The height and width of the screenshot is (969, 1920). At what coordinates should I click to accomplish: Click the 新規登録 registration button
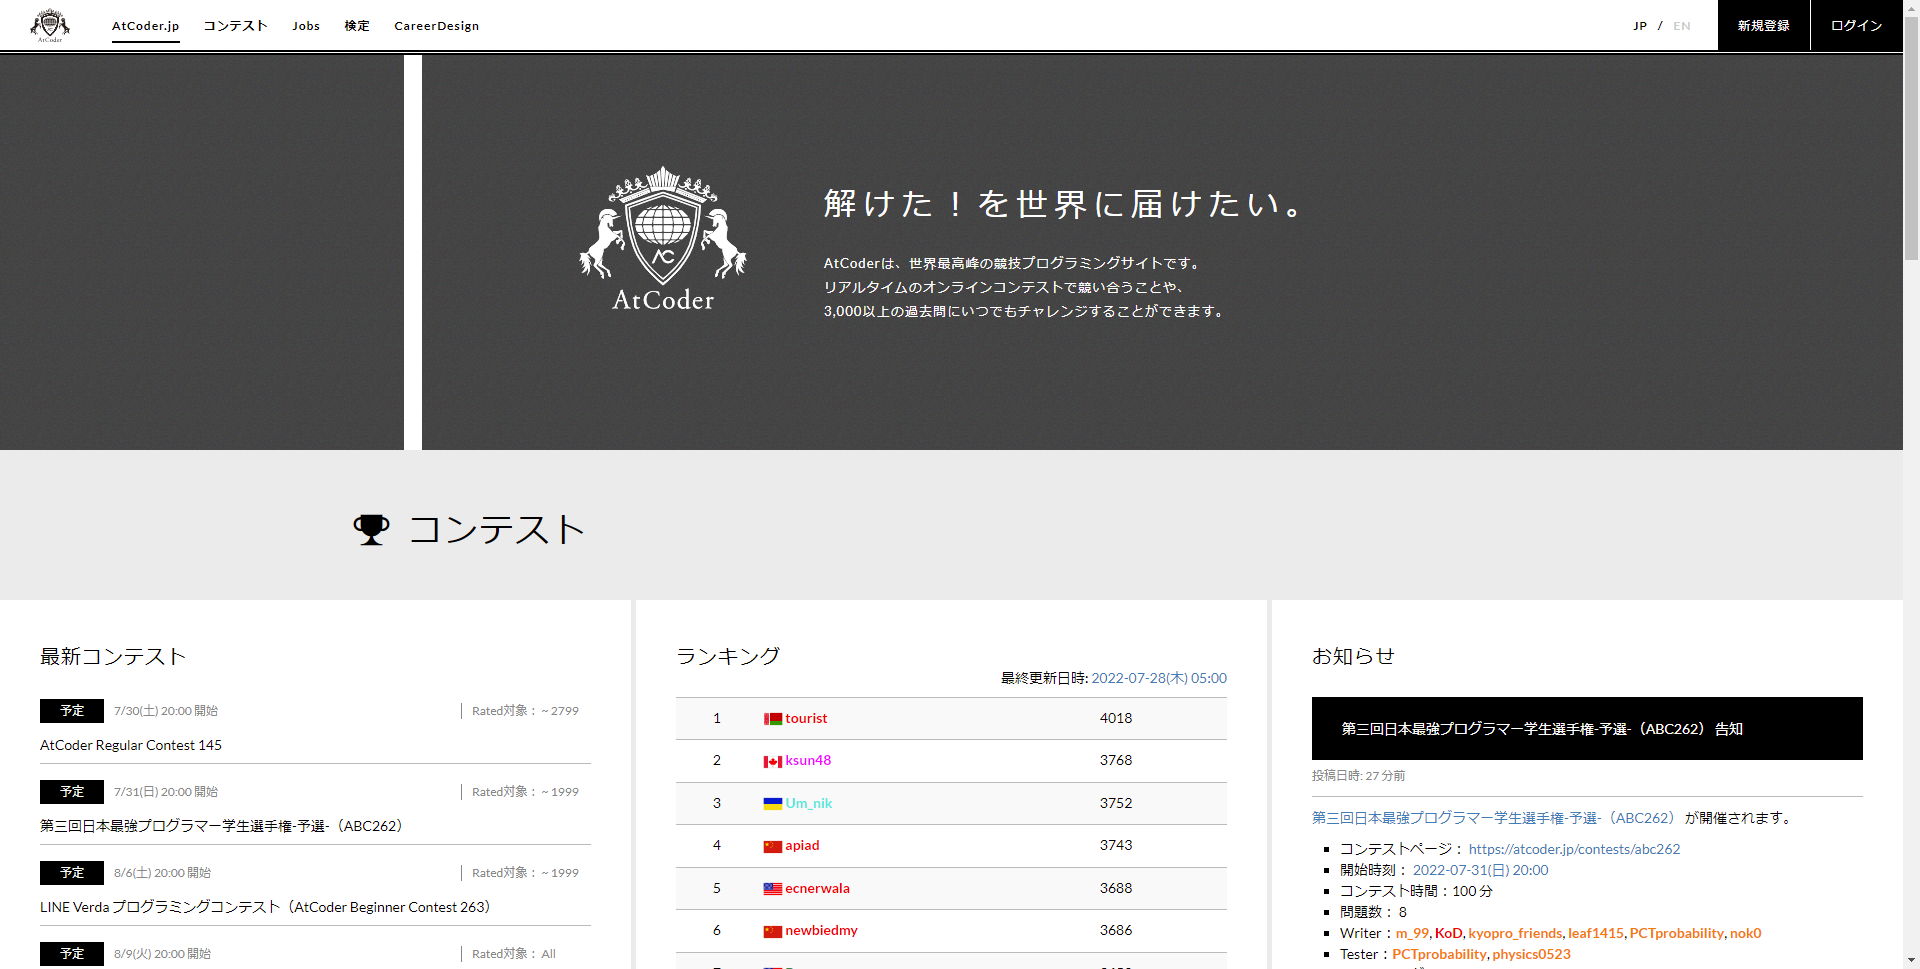1763,25
